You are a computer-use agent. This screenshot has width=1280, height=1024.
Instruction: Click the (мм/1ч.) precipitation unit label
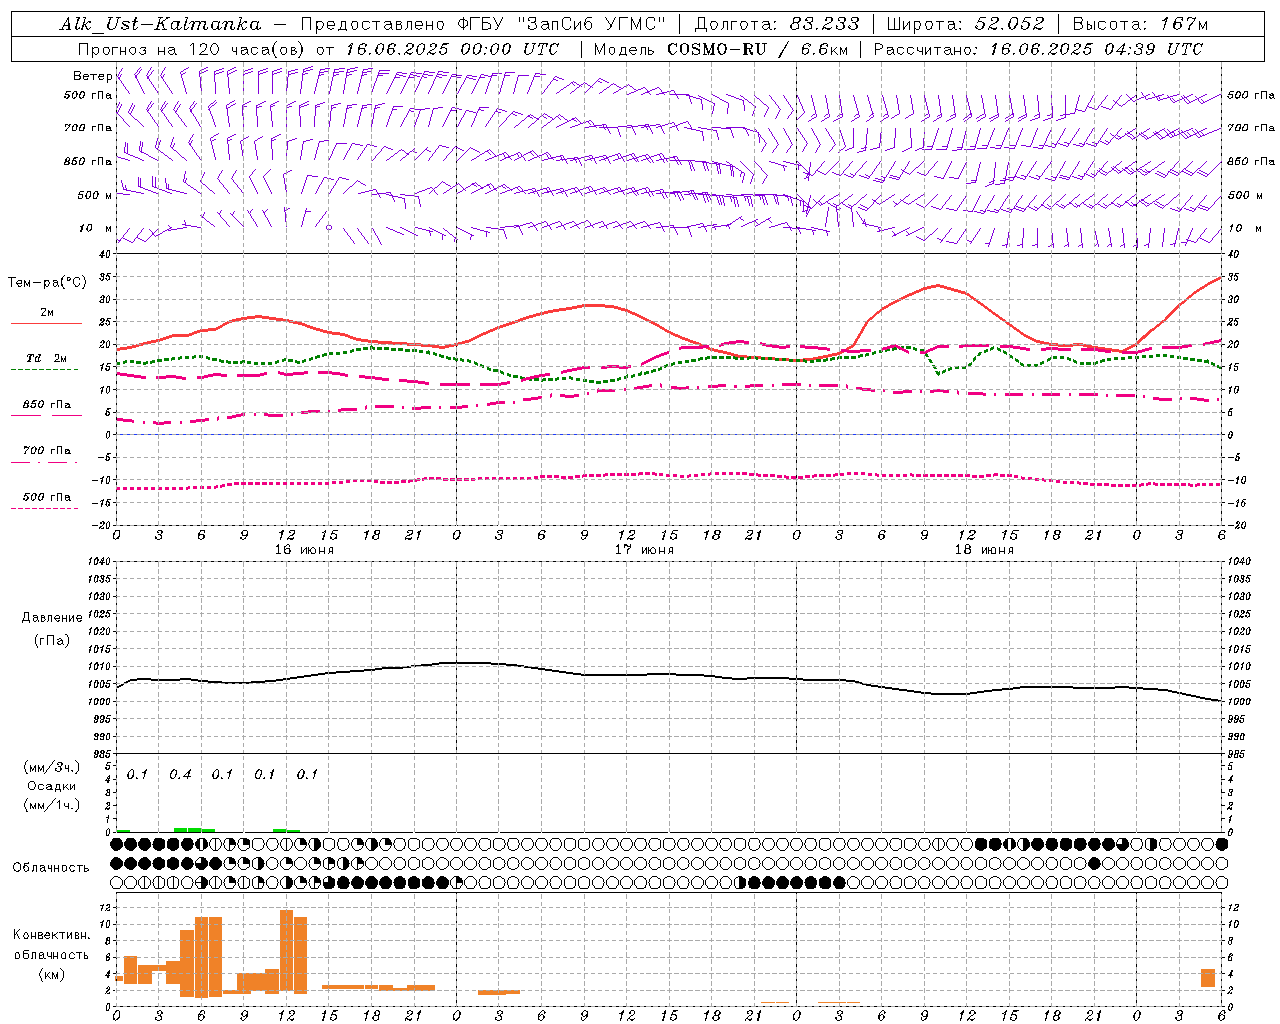coord(52,804)
